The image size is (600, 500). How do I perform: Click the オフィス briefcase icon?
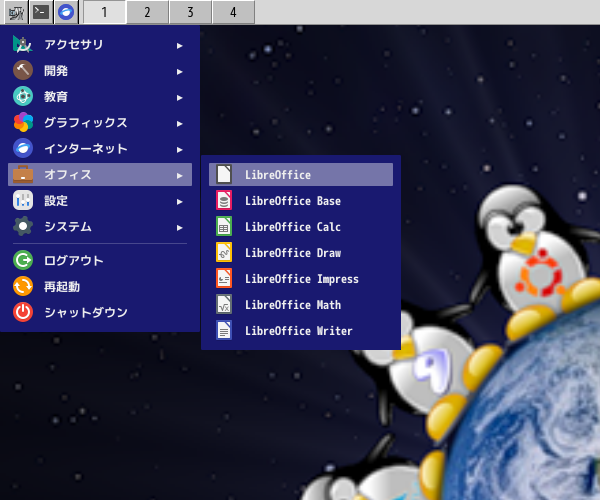point(23,174)
